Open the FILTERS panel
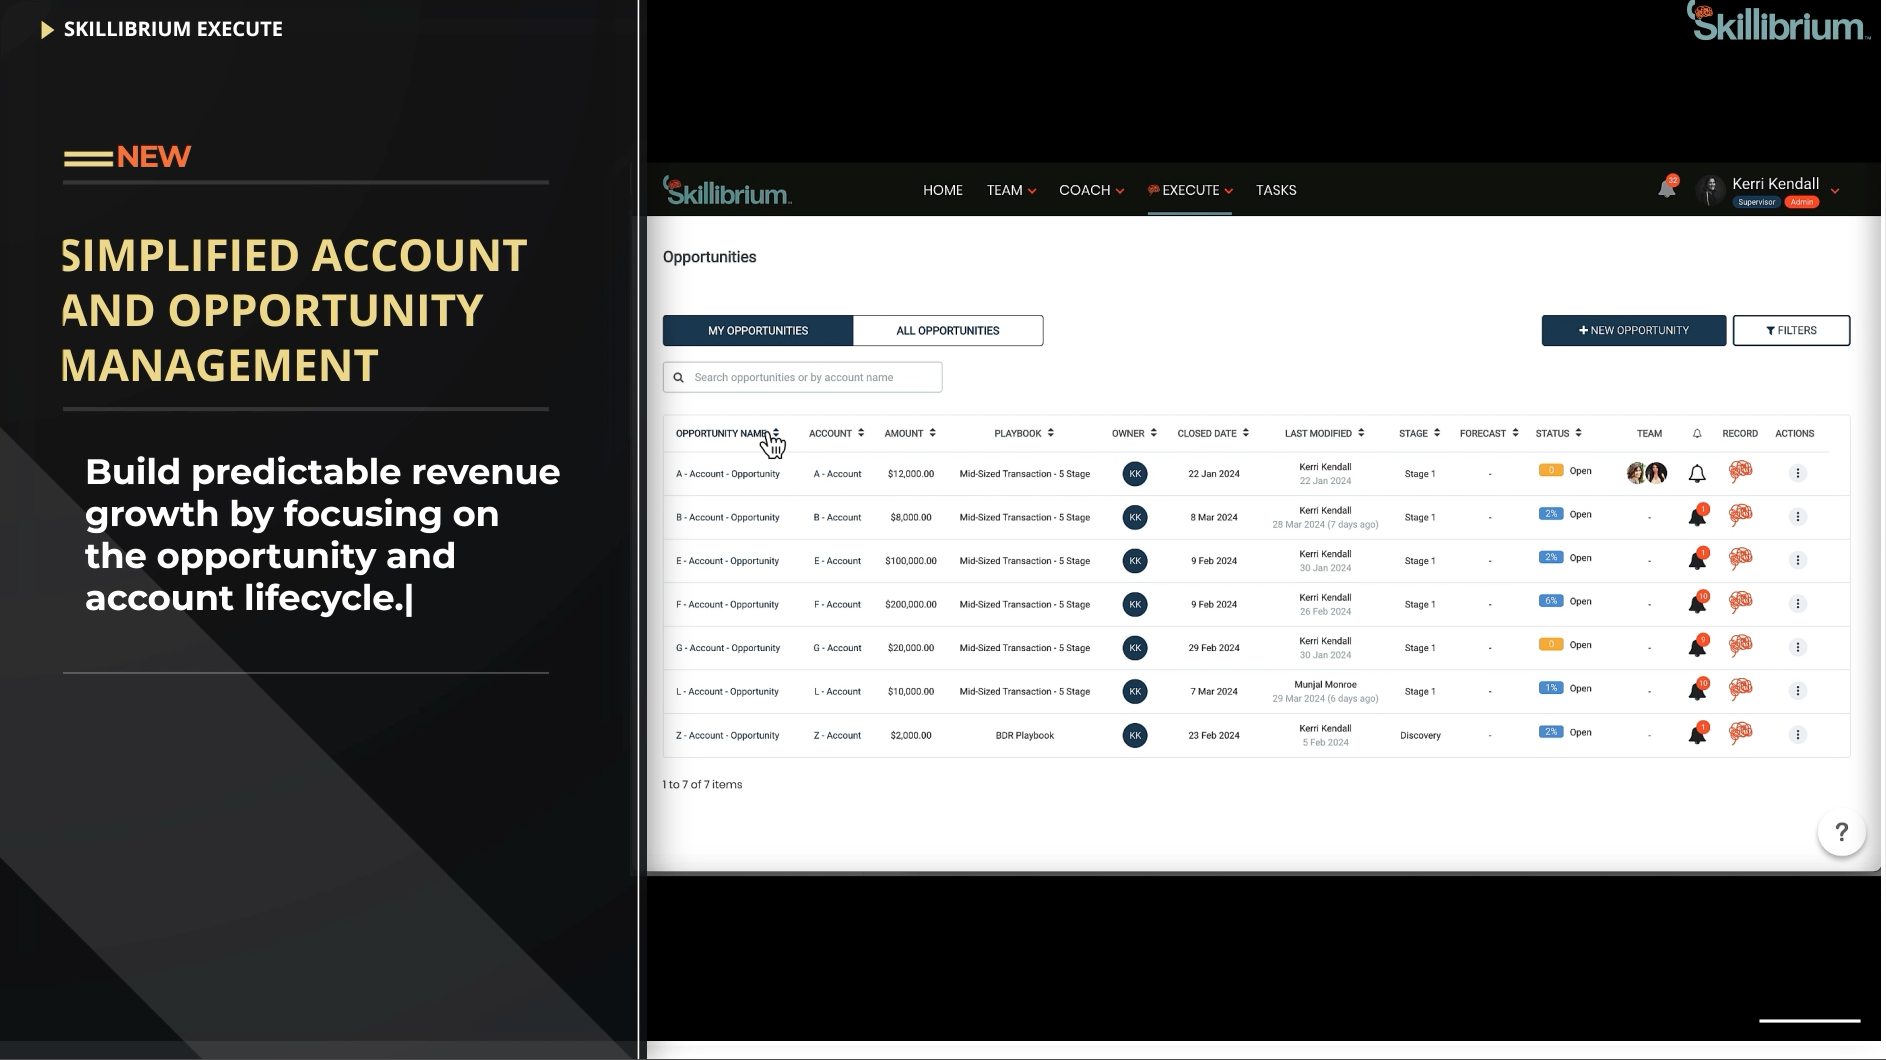Screen dimensions: 1886x1060 1791,330
